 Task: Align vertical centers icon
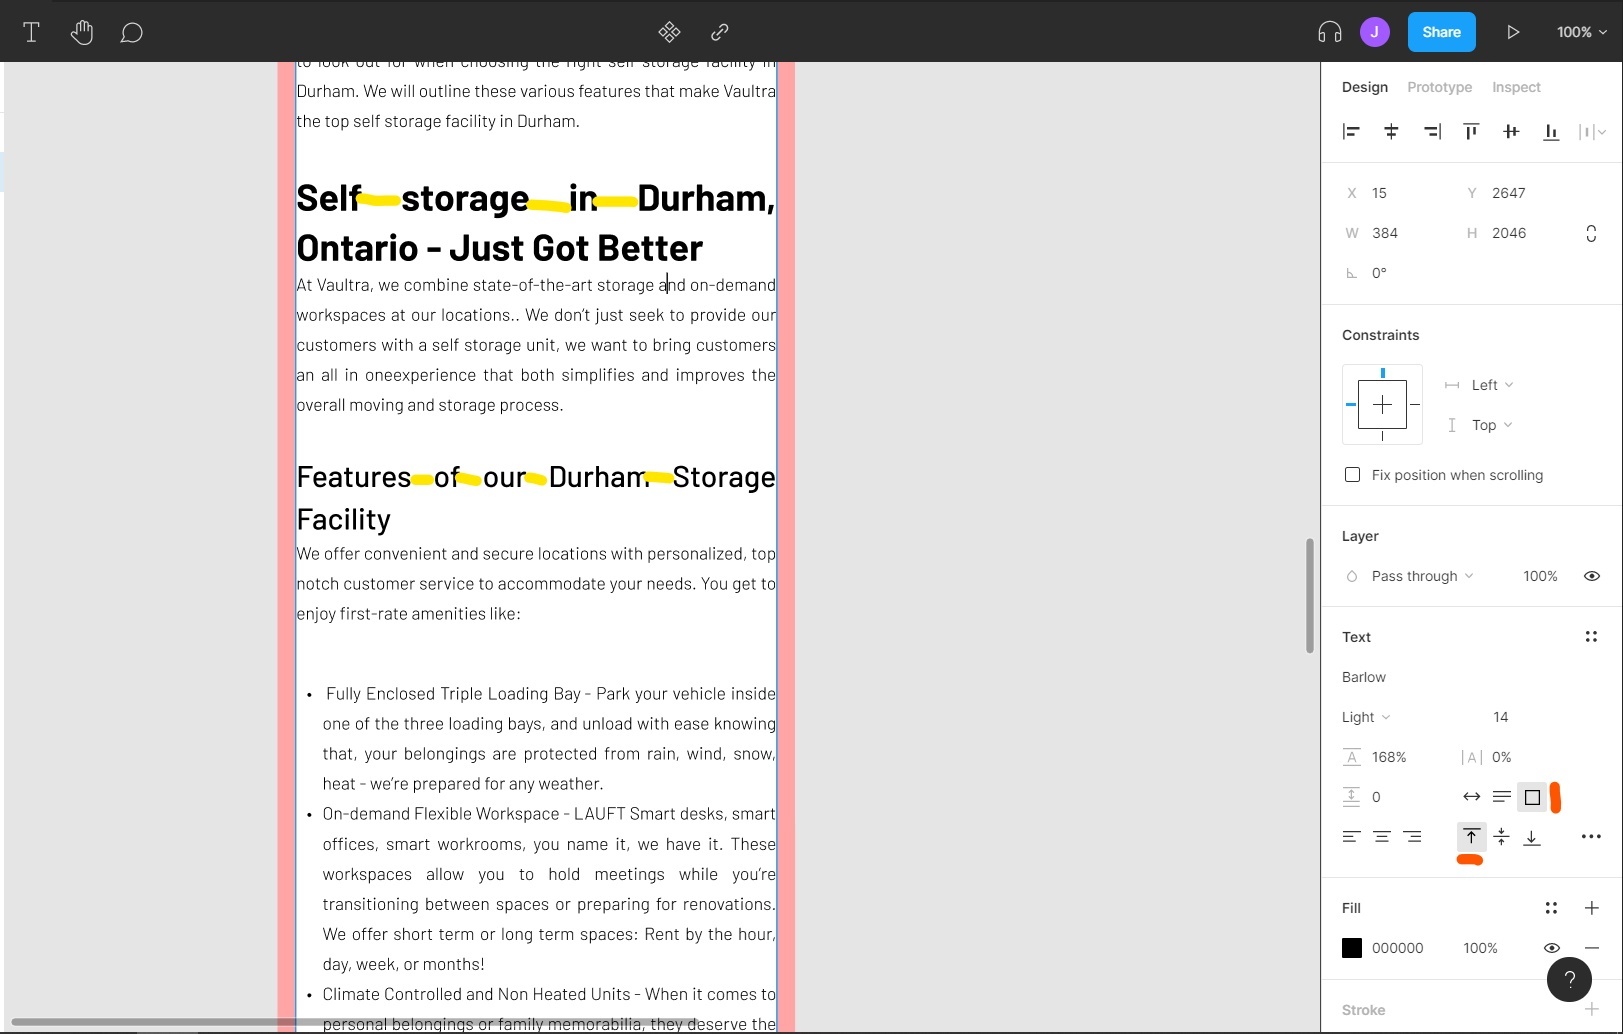tap(1511, 131)
